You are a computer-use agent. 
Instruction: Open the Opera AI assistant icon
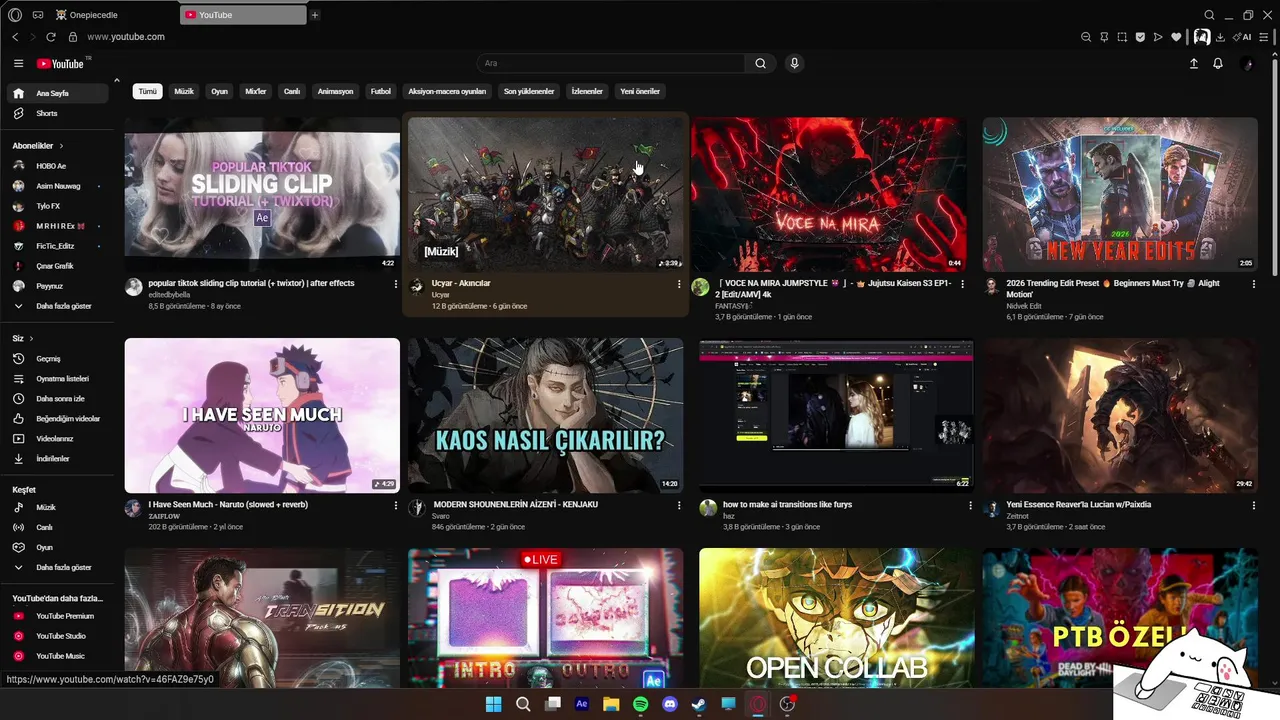(1244, 37)
